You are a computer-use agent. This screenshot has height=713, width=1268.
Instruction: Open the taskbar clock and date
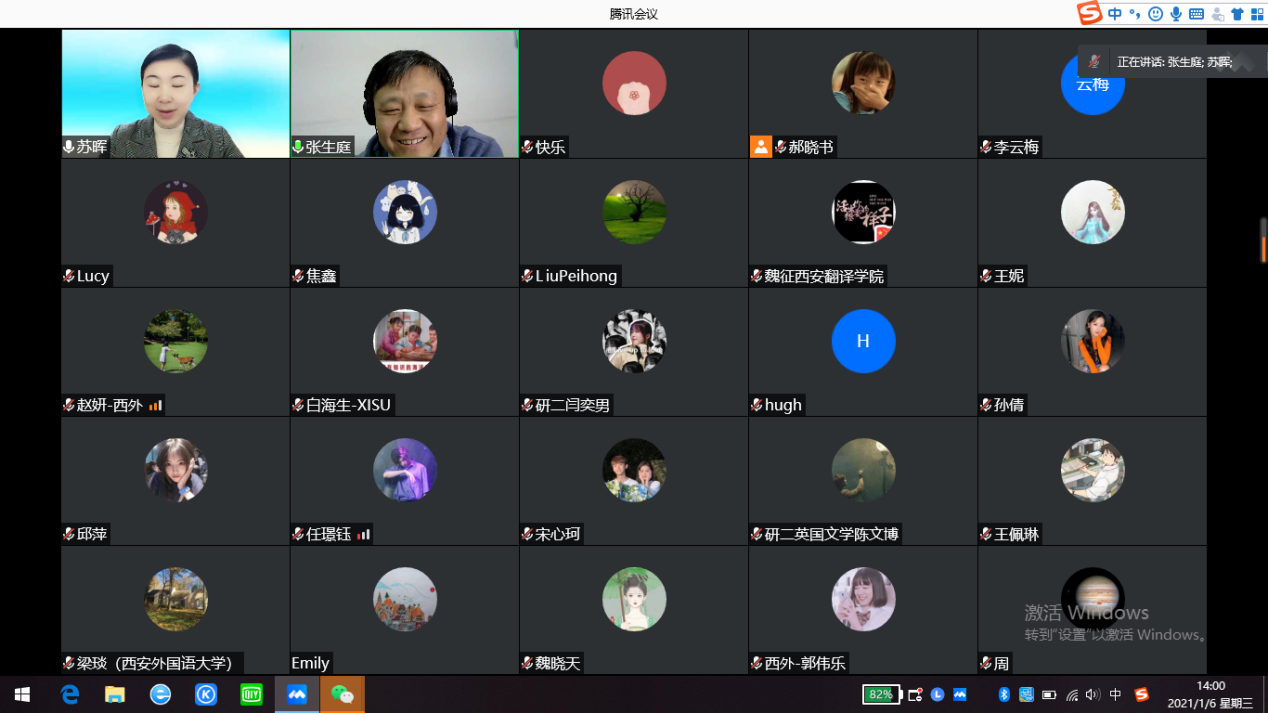[x=1210, y=694]
